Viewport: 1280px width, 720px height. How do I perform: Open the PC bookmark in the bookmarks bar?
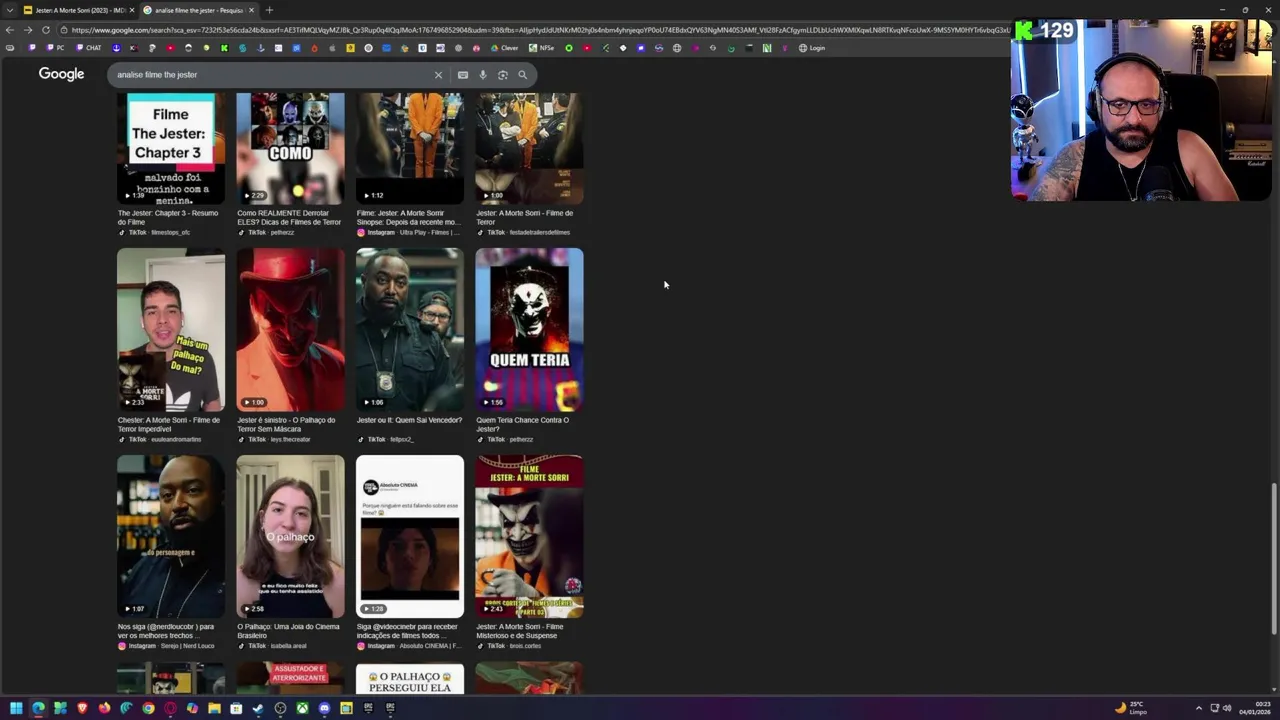pyautogui.click(x=55, y=48)
